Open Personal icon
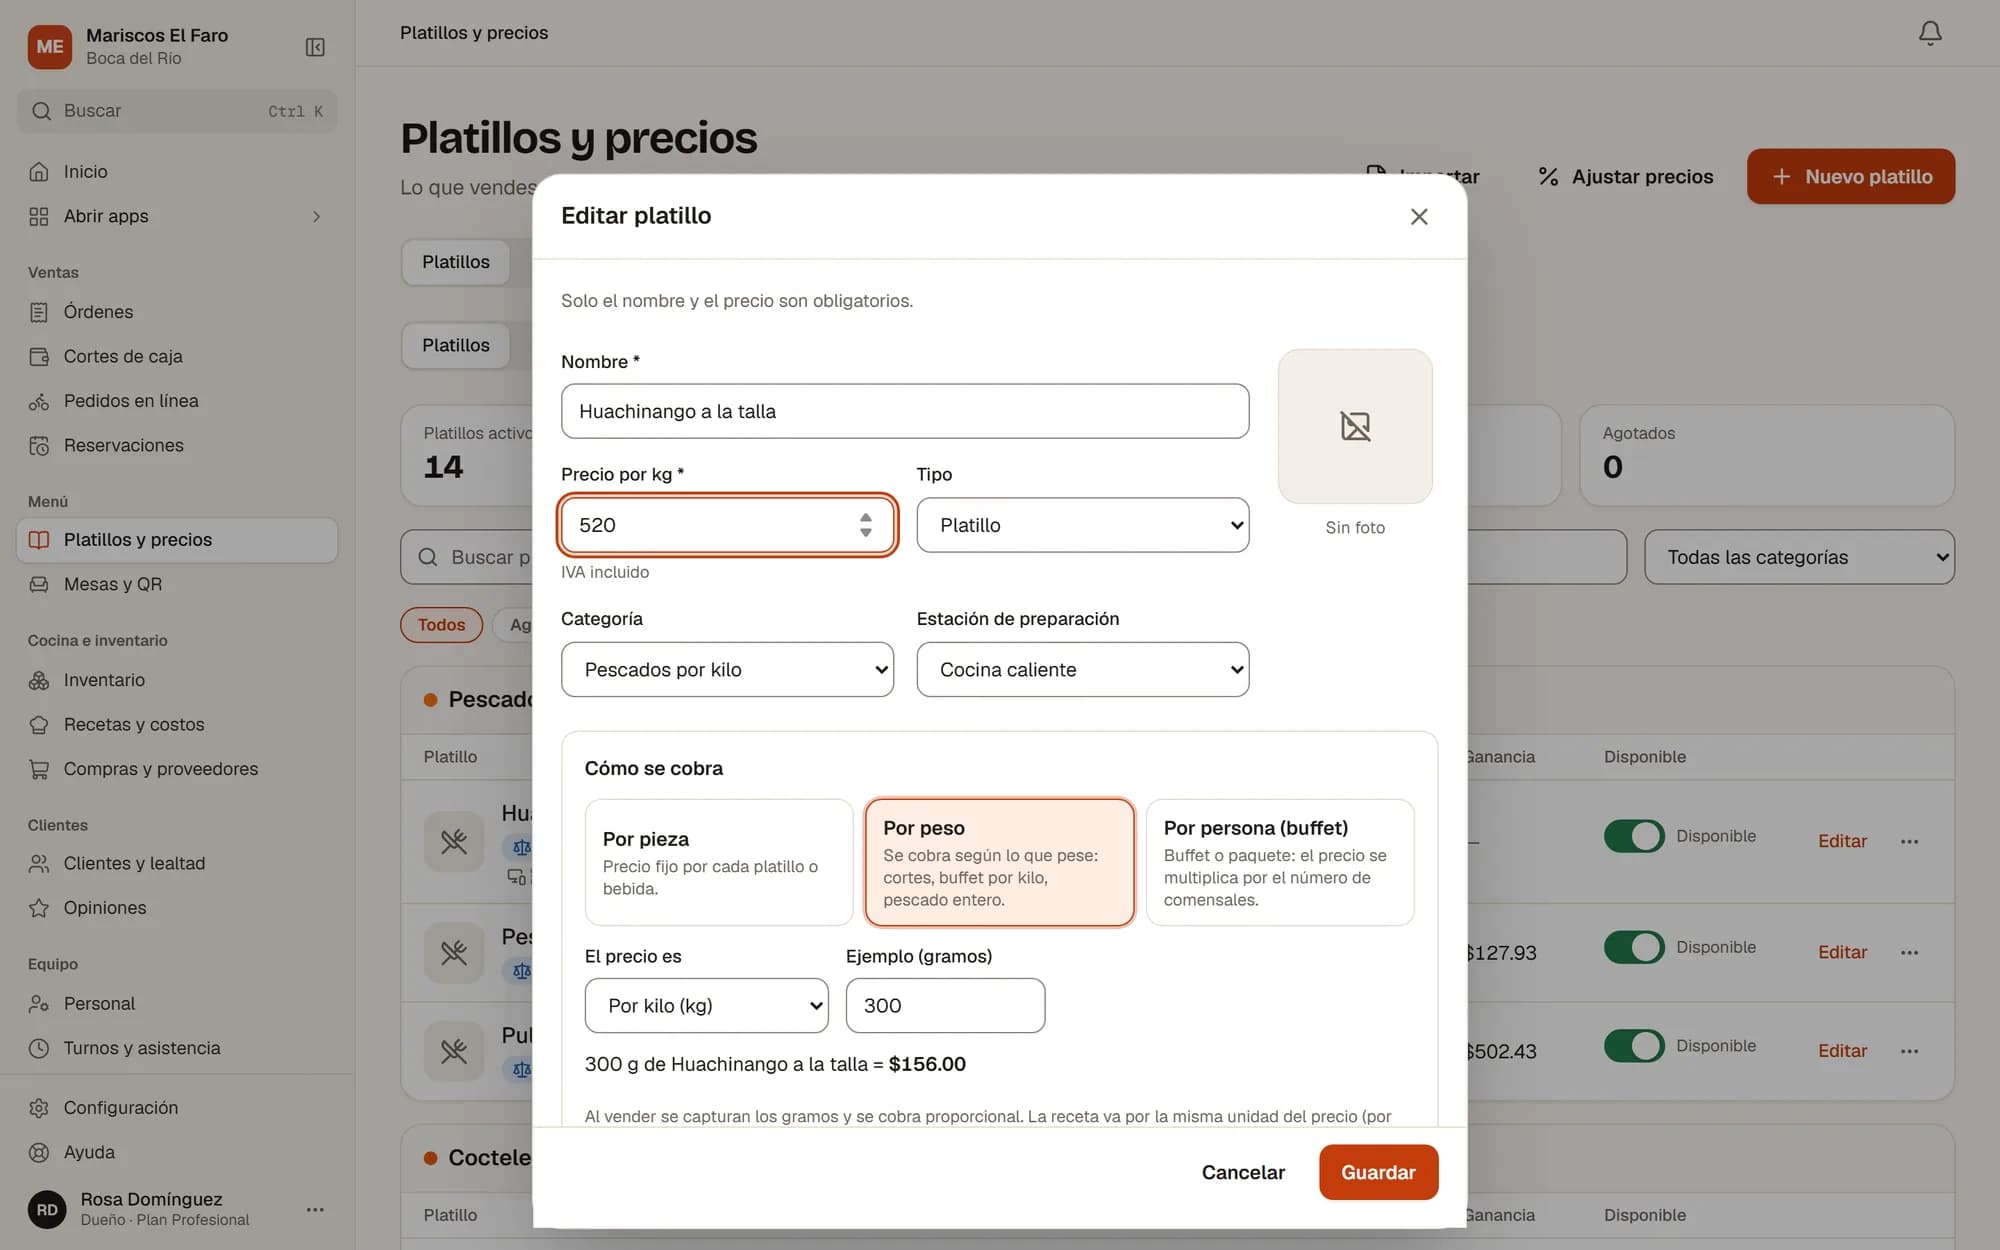Image resolution: width=2000 pixels, height=1250 pixels. 39,1003
